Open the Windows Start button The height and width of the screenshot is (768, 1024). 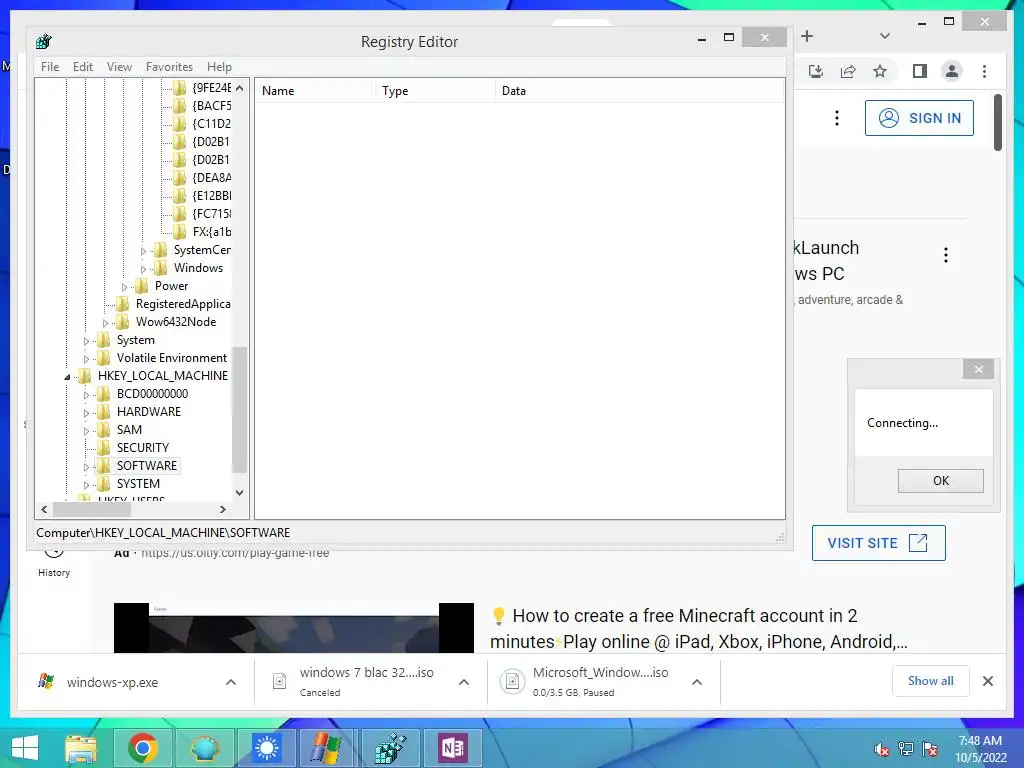25,748
